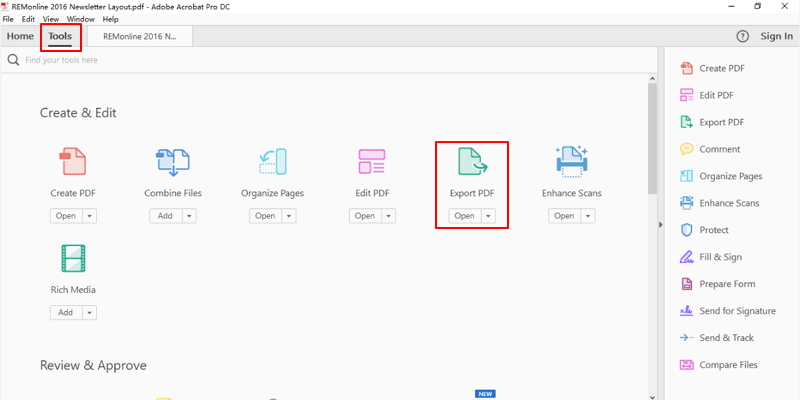Click Prepare Form label in sidebar
The height and width of the screenshot is (400, 800).
point(727,284)
